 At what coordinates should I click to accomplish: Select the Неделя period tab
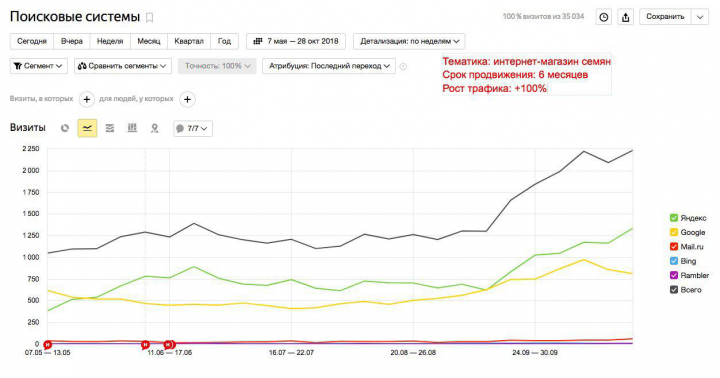coord(110,41)
